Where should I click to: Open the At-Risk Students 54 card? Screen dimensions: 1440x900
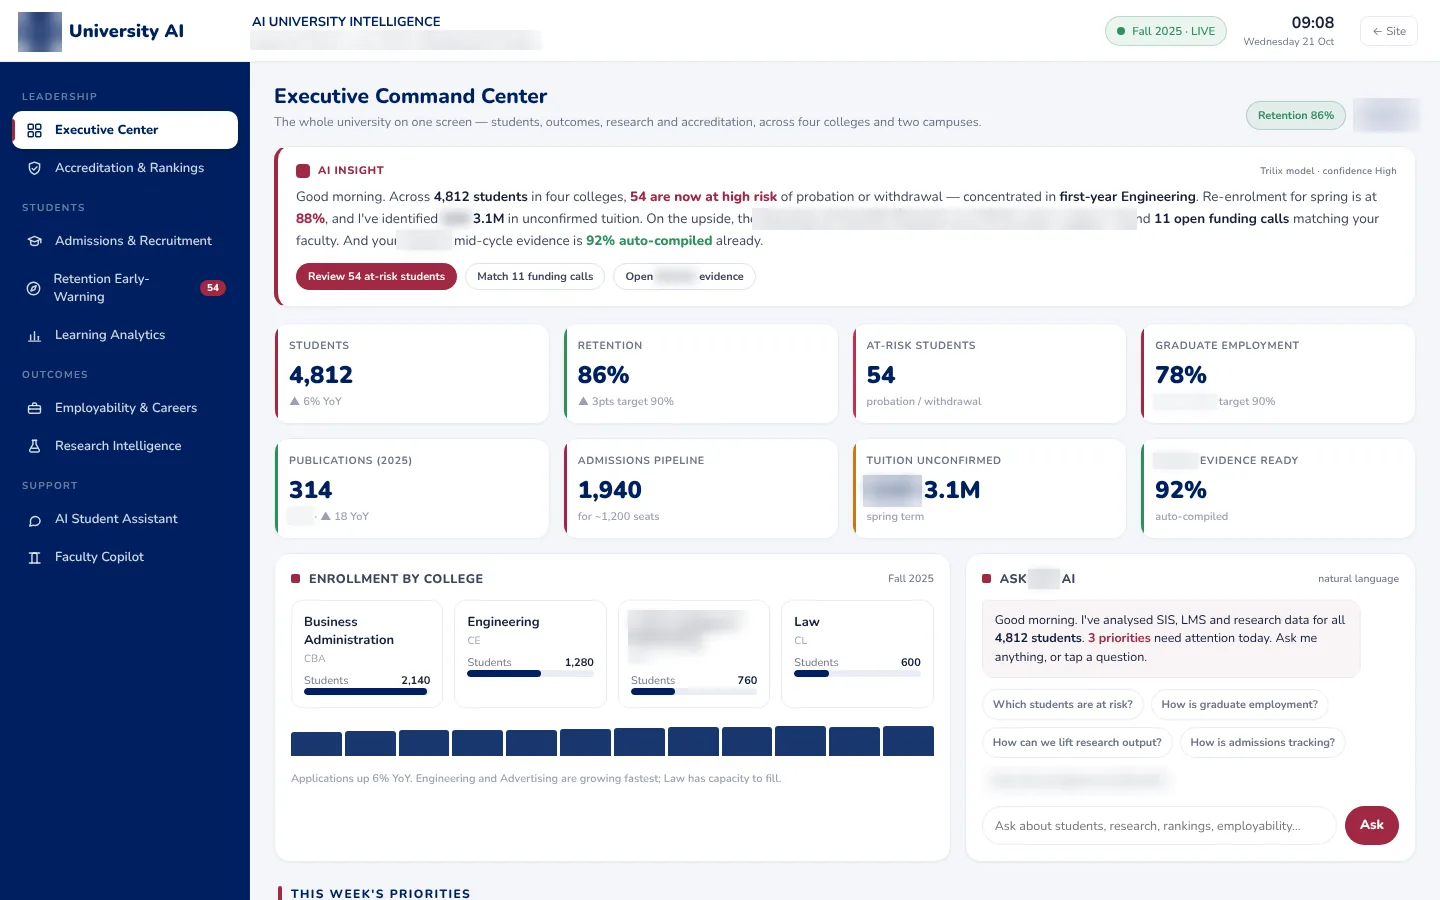(x=990, y=373)
